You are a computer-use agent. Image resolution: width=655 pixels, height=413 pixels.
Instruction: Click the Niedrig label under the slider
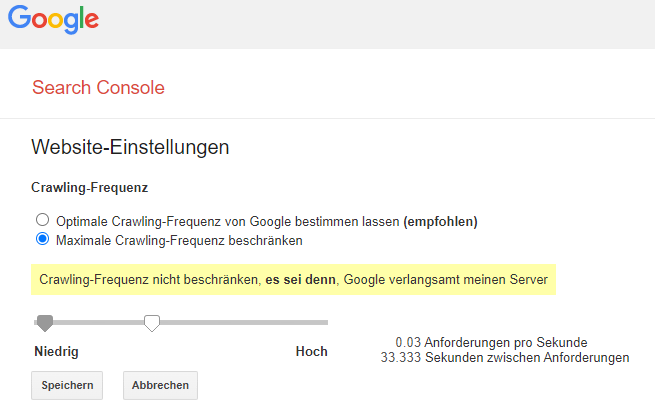56,352
